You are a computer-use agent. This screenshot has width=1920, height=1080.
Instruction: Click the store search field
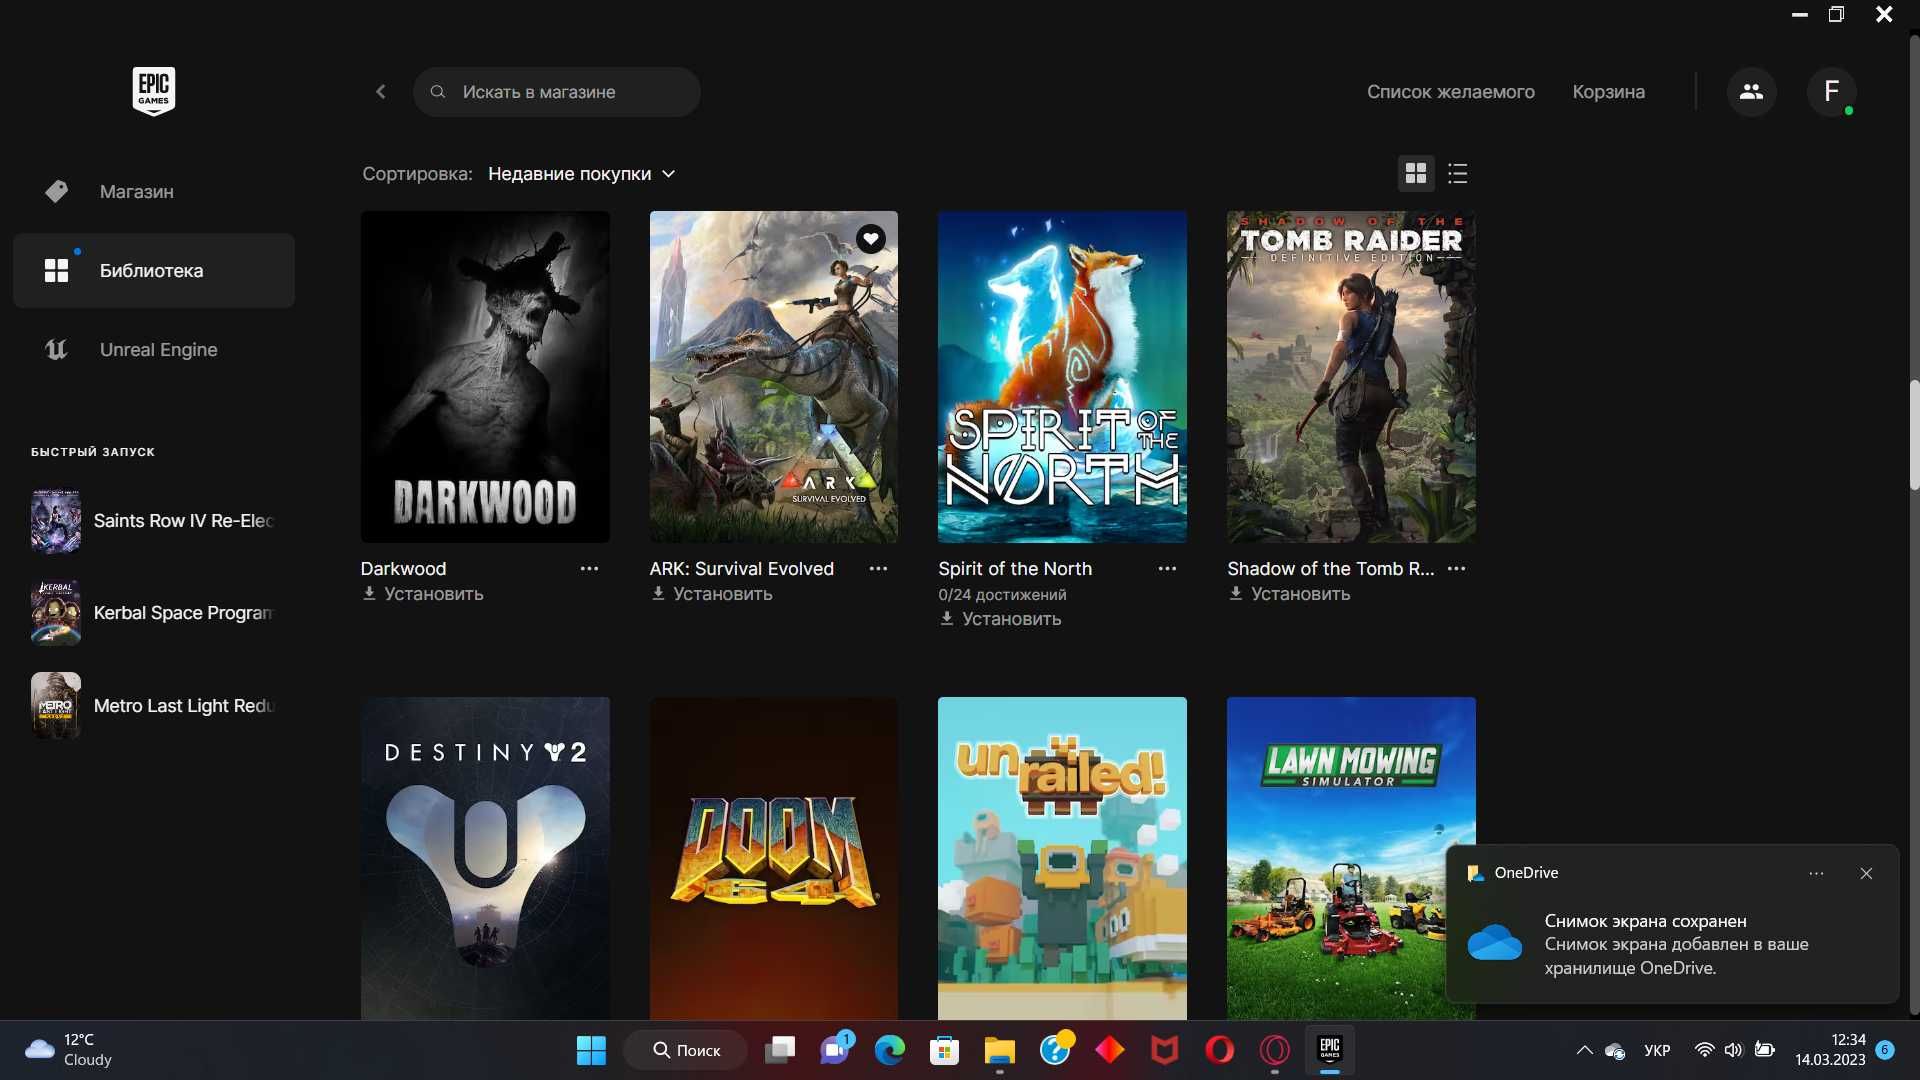coord(557,92)
